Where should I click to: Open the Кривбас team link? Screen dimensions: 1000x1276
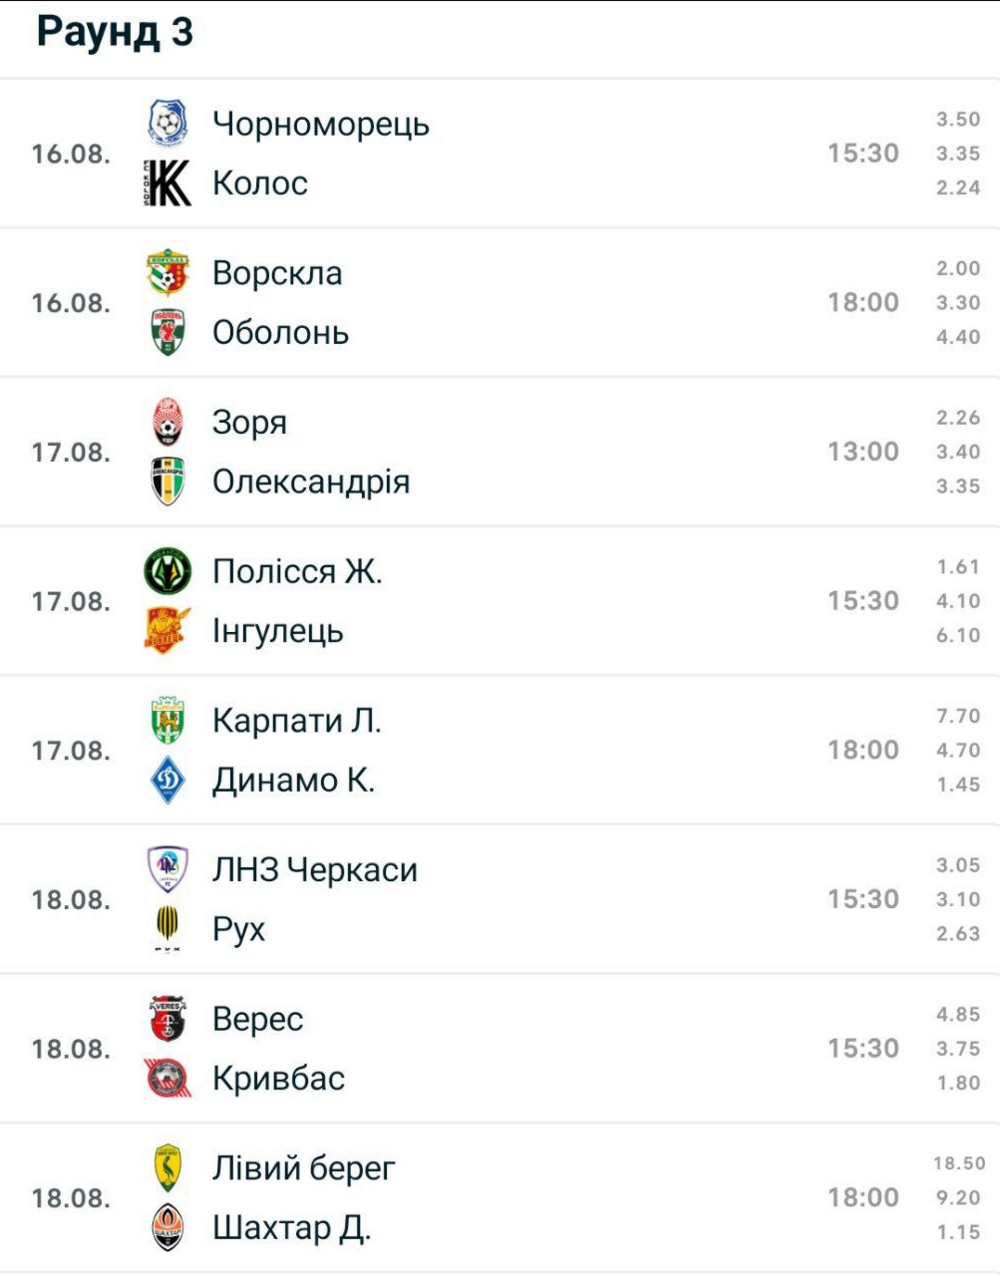click(x=279, y=1078)
